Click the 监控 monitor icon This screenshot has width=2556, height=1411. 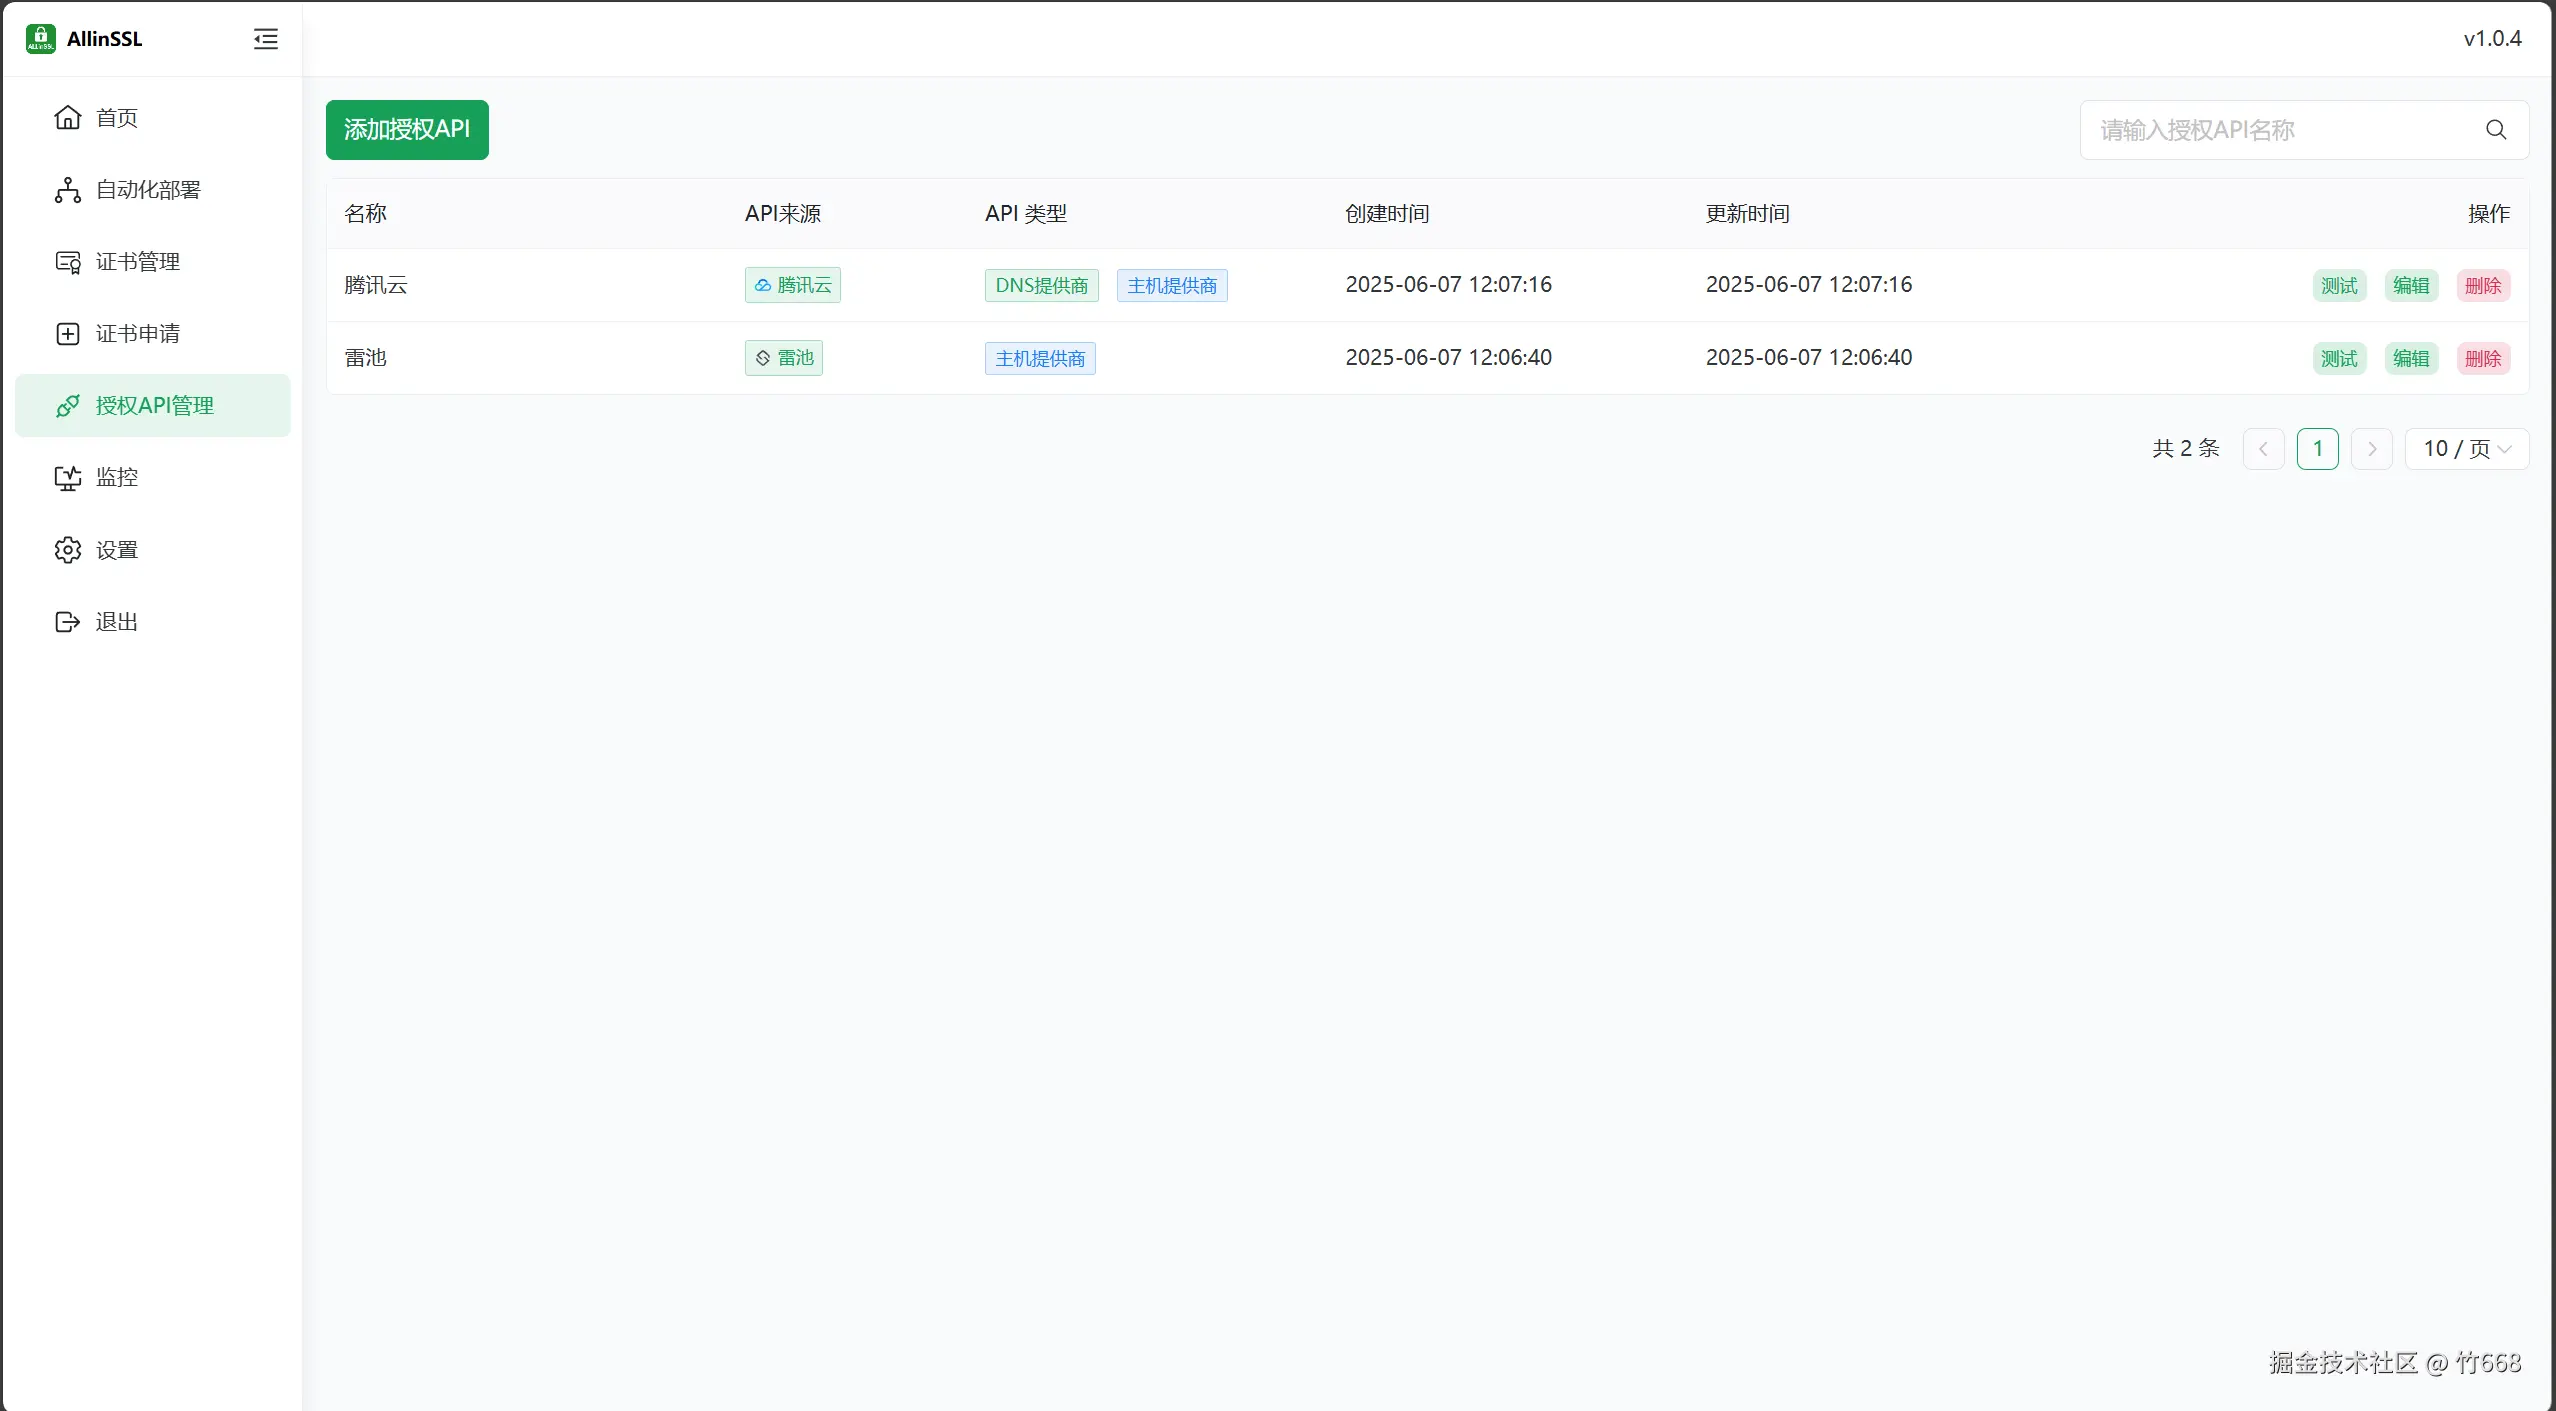pos(68,478)
